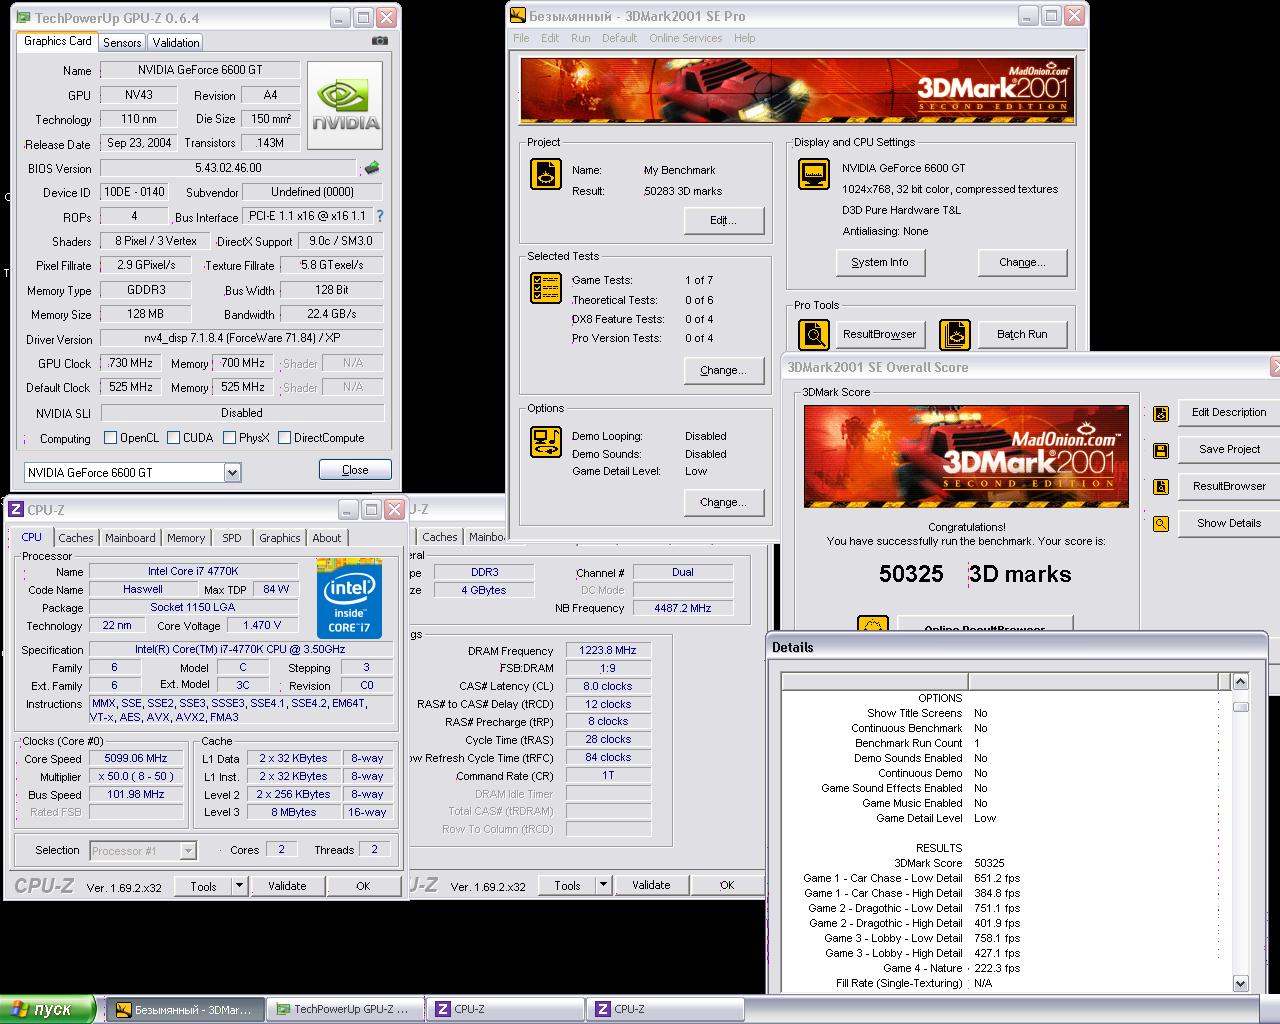Click Validate in the front CPU-Z window
Image resolution: width=1280 pixels, height=1024 pixels.
tap(287, 886)
